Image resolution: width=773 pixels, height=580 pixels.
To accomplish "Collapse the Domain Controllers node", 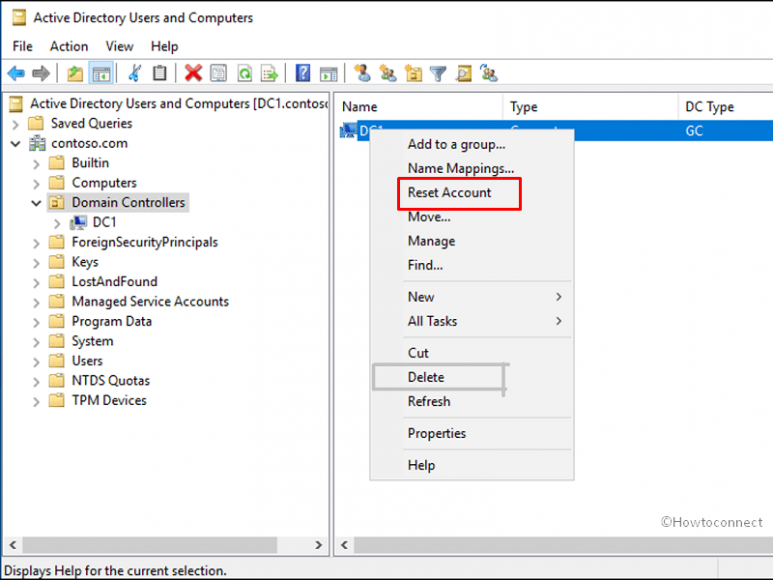I will [x=36, y=203].
